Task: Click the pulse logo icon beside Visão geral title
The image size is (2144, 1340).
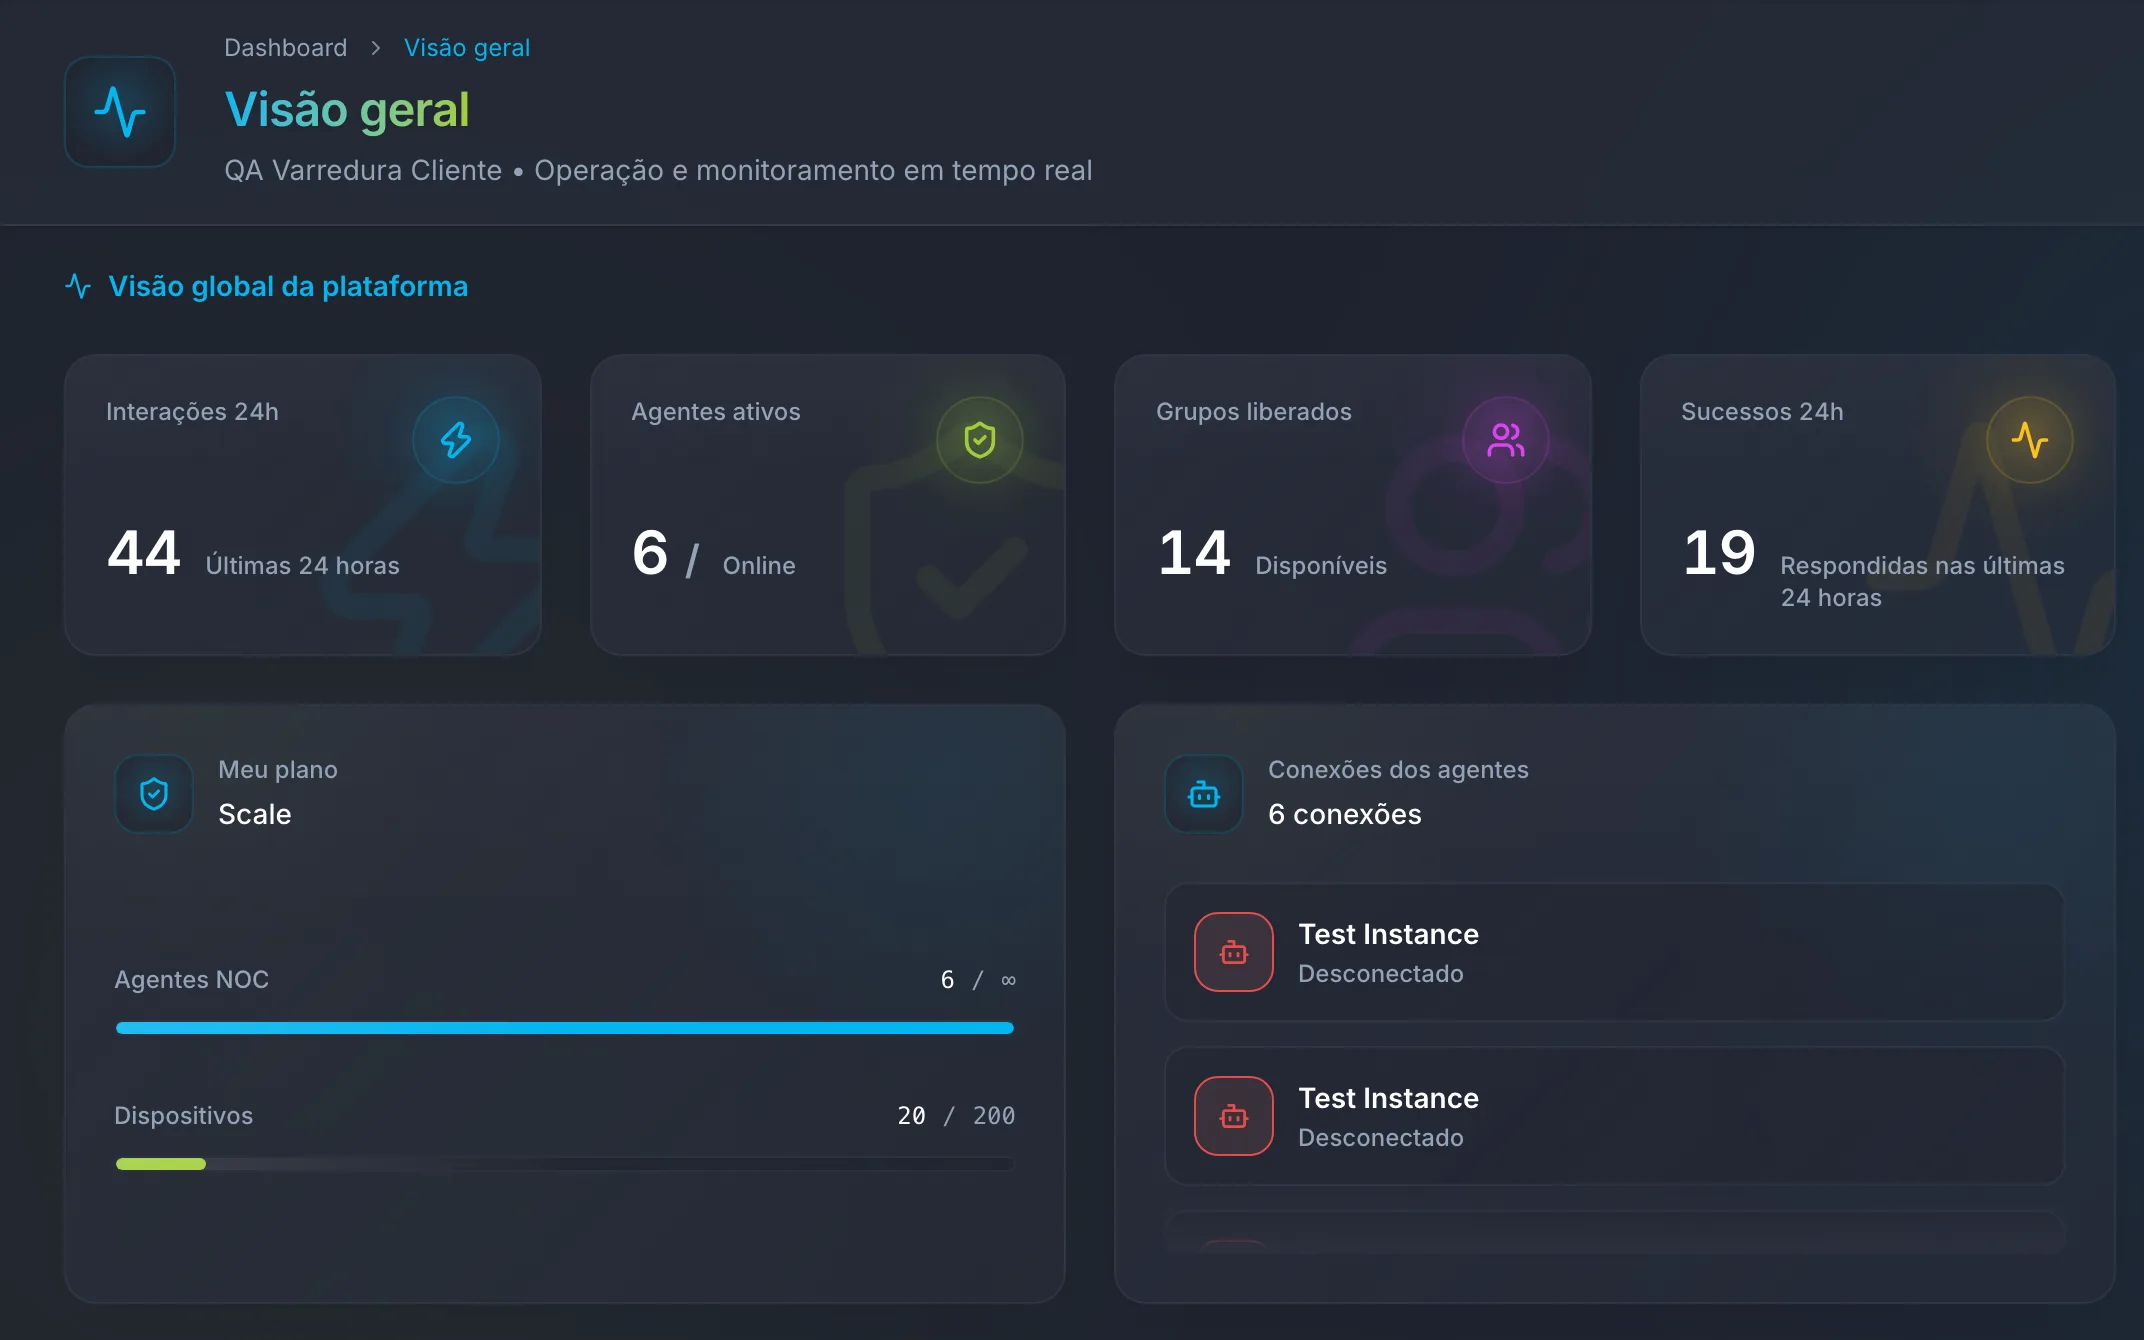Action: 120,111
